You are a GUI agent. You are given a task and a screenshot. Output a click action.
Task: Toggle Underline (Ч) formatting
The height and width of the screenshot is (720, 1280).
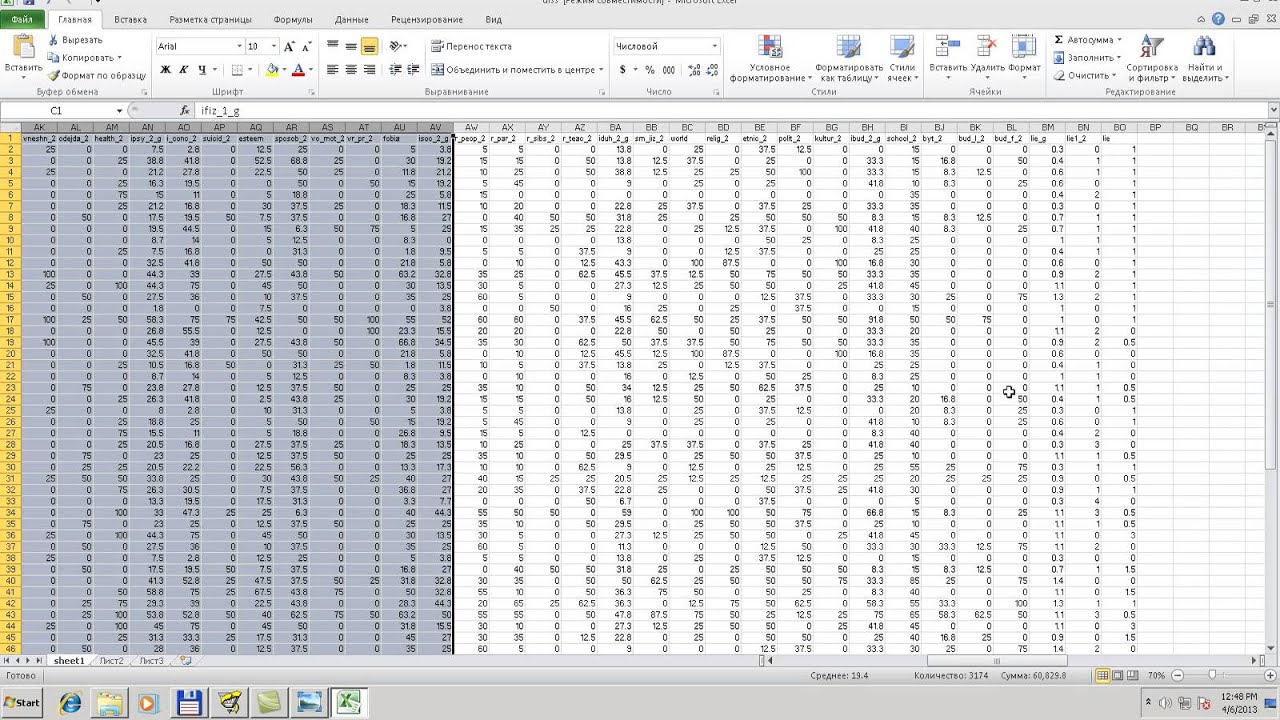click(202, 70)
